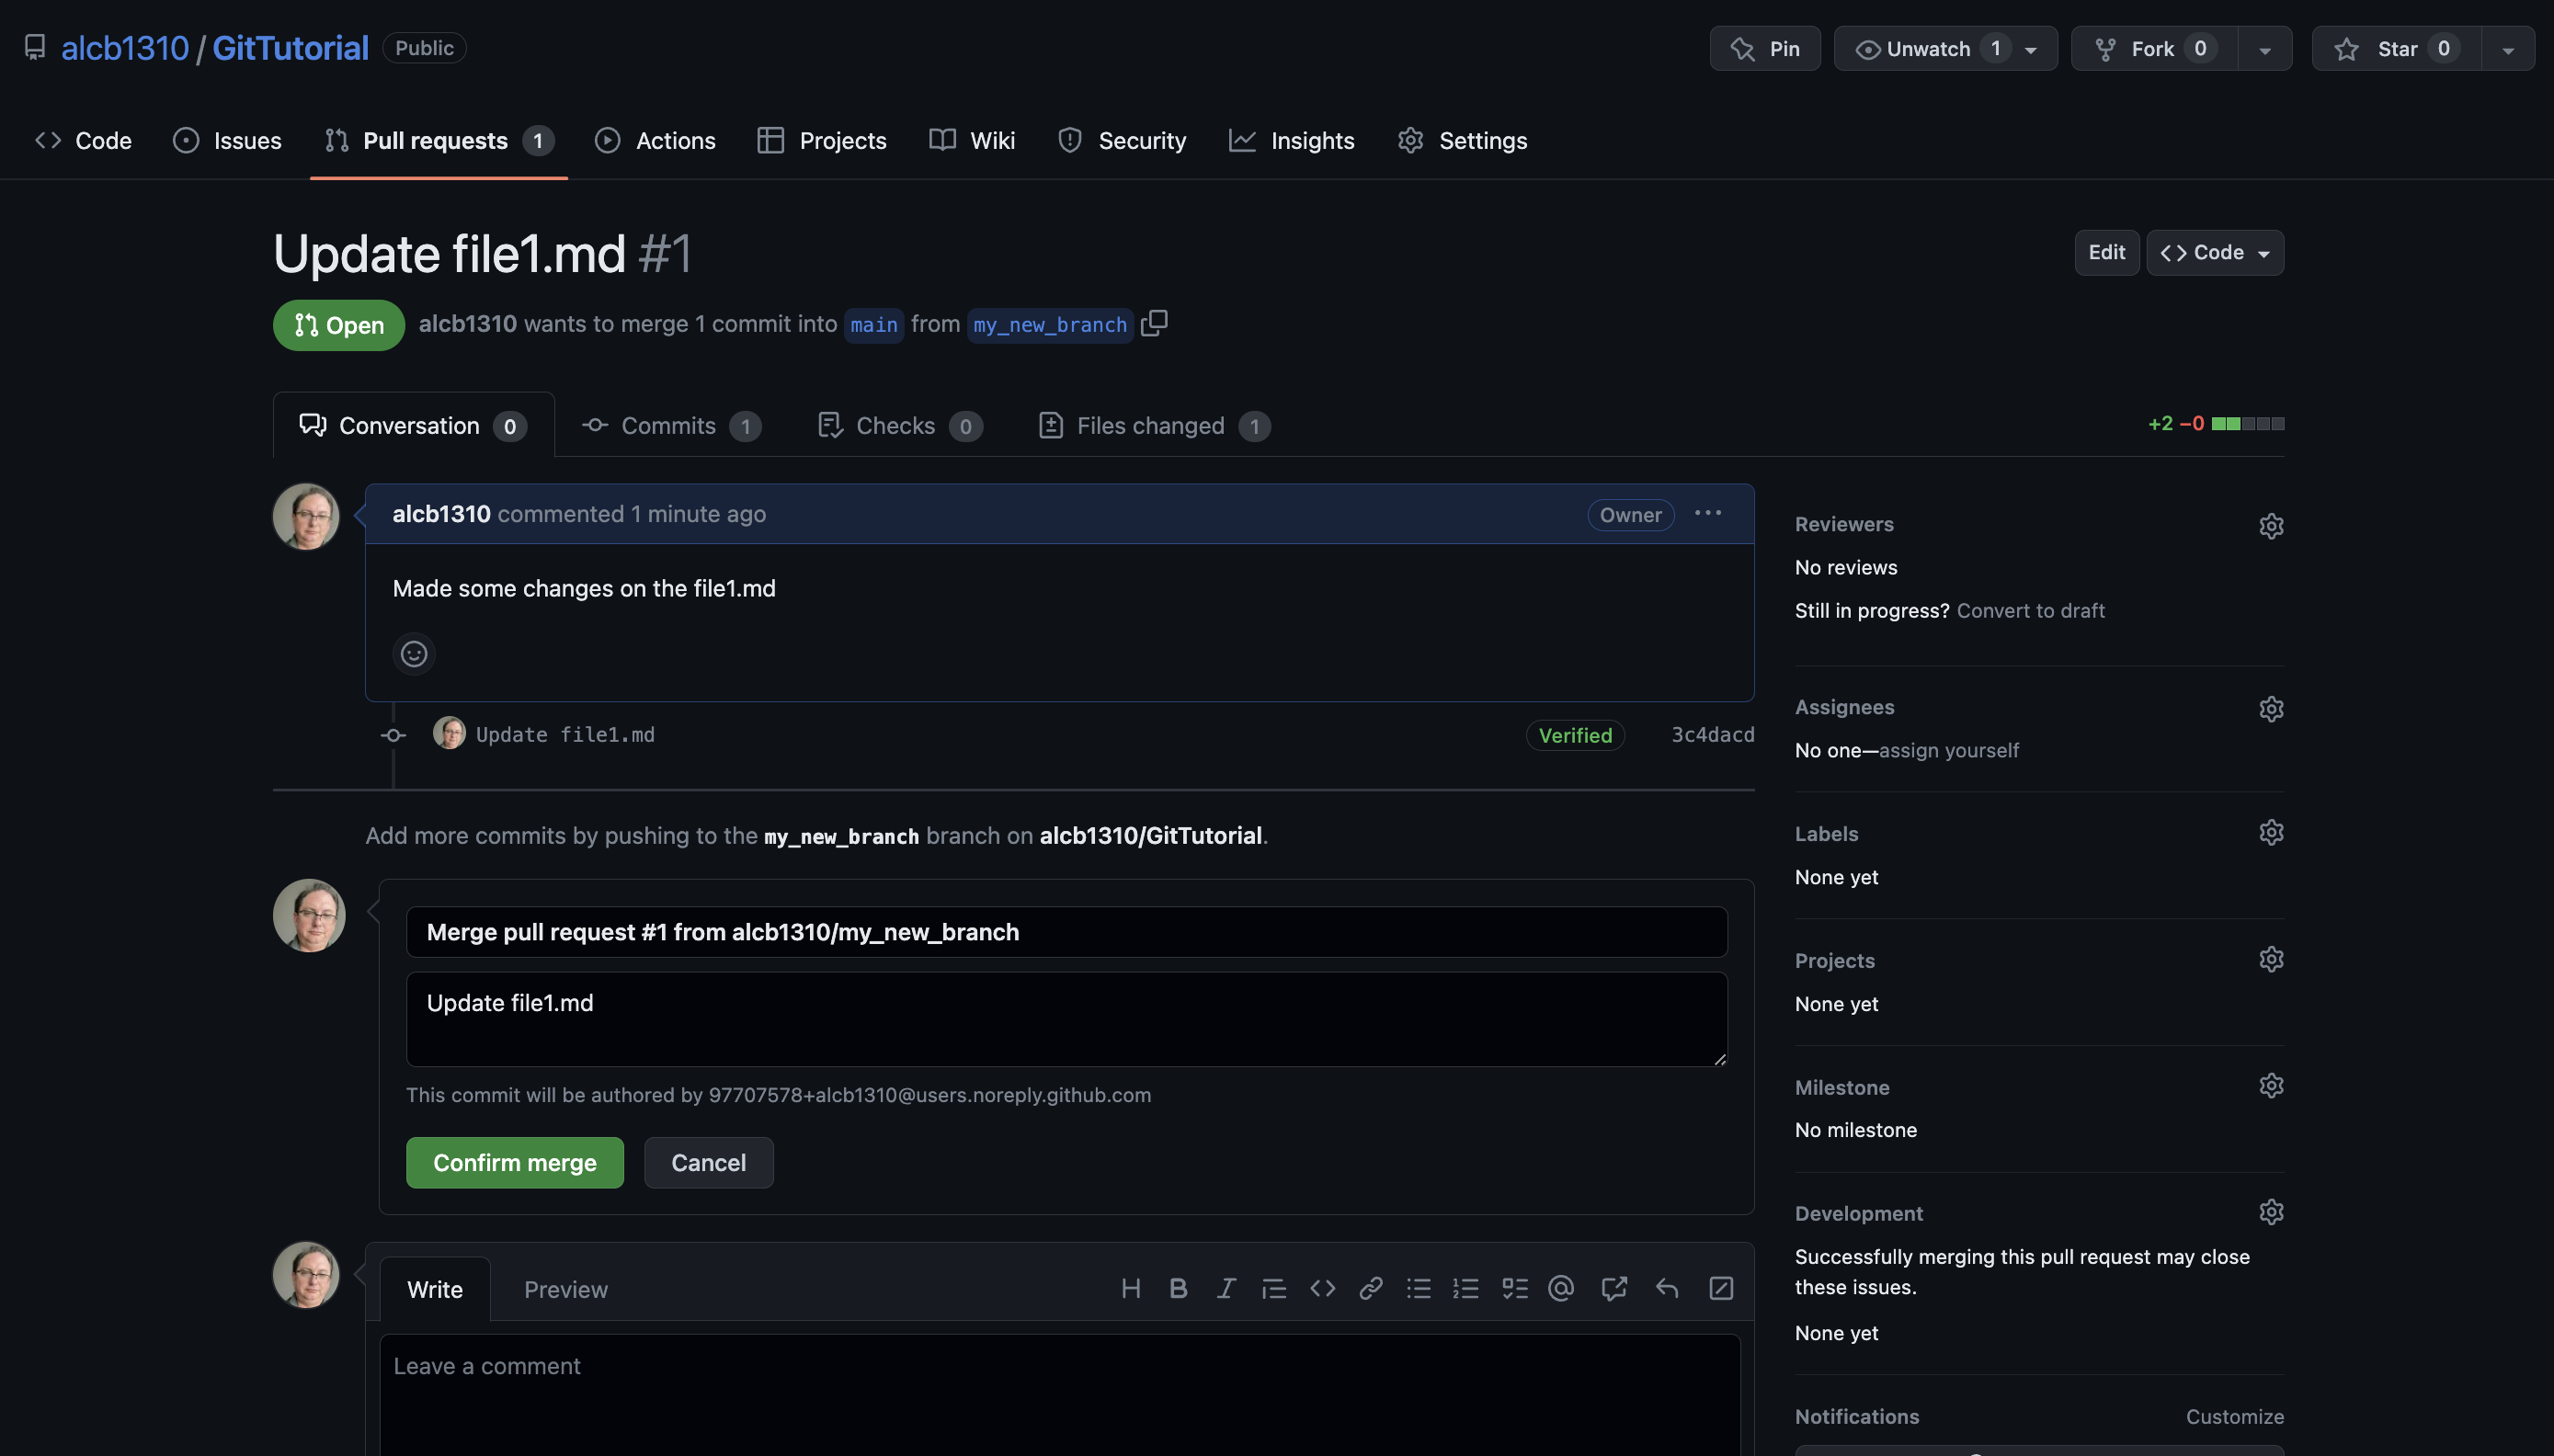Add a task list icon

(1514, 1288)
